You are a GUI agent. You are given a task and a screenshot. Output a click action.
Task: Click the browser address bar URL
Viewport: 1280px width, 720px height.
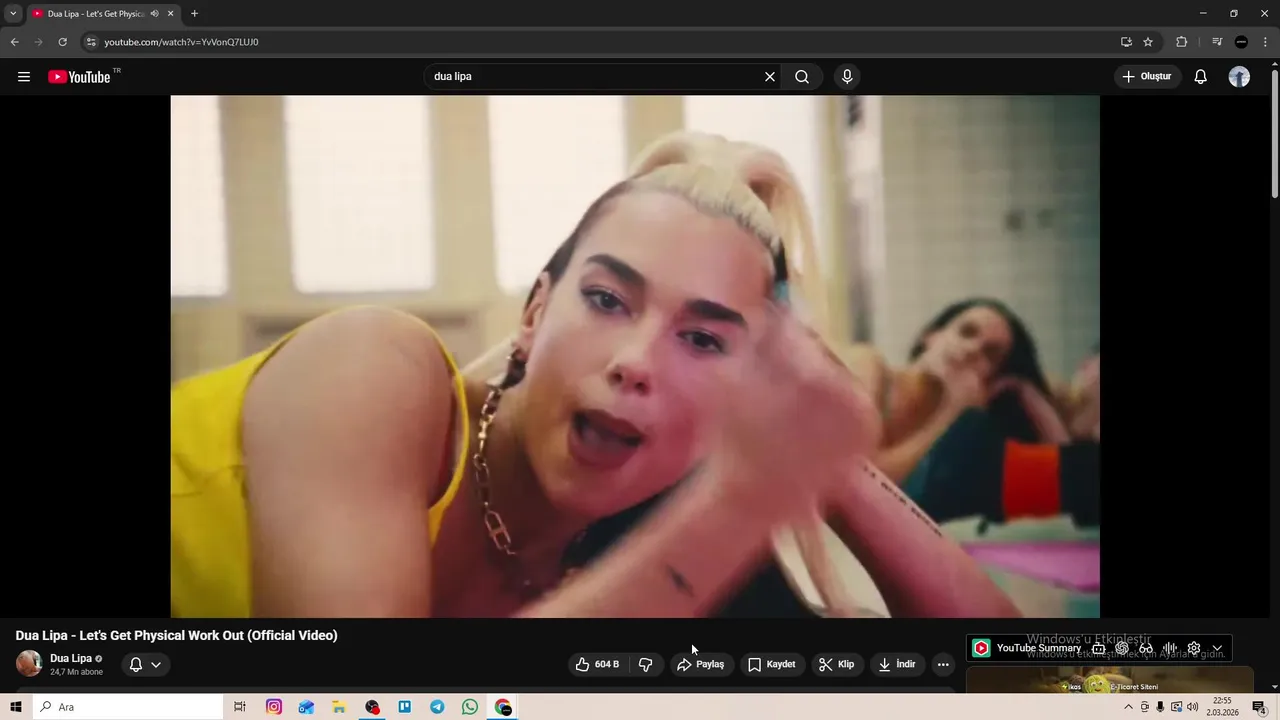point(181,42)
